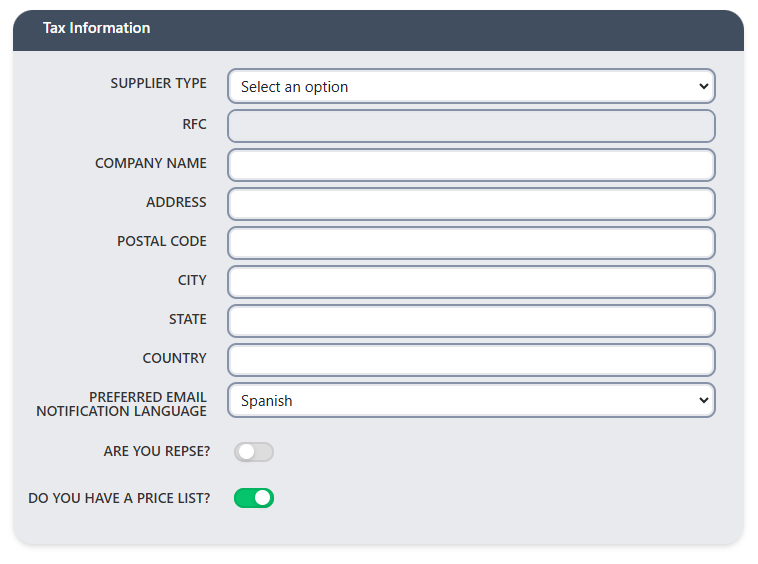
Task: Enable the Are You REPSE toggle
Action: click(254, 452)
